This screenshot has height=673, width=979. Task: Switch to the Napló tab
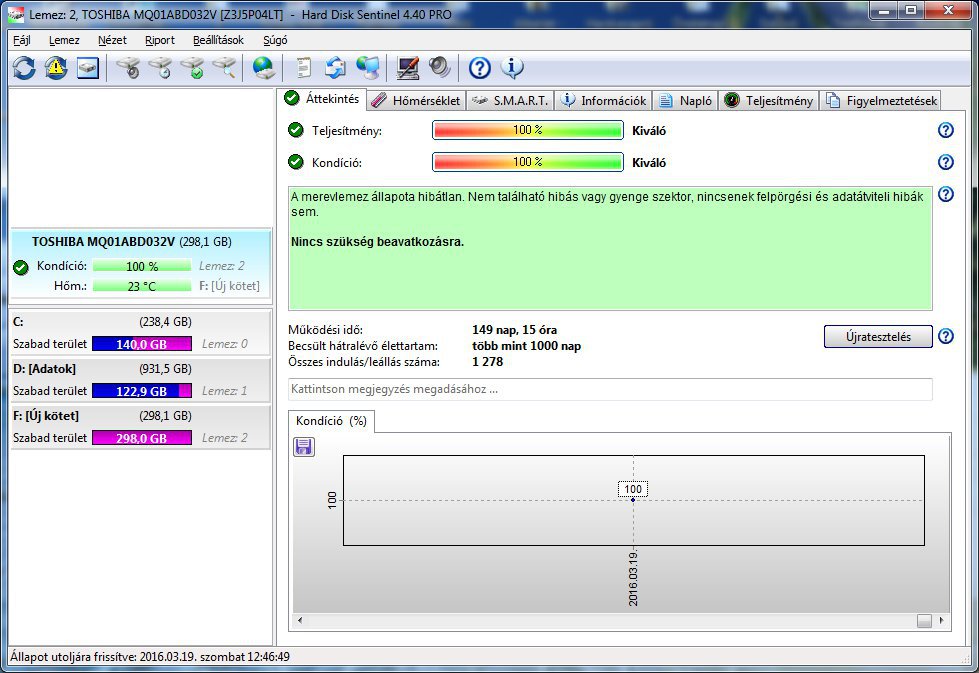686,101
